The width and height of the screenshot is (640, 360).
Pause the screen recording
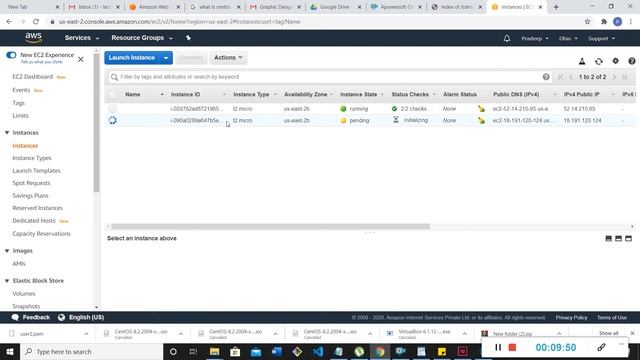coord(498,347)
